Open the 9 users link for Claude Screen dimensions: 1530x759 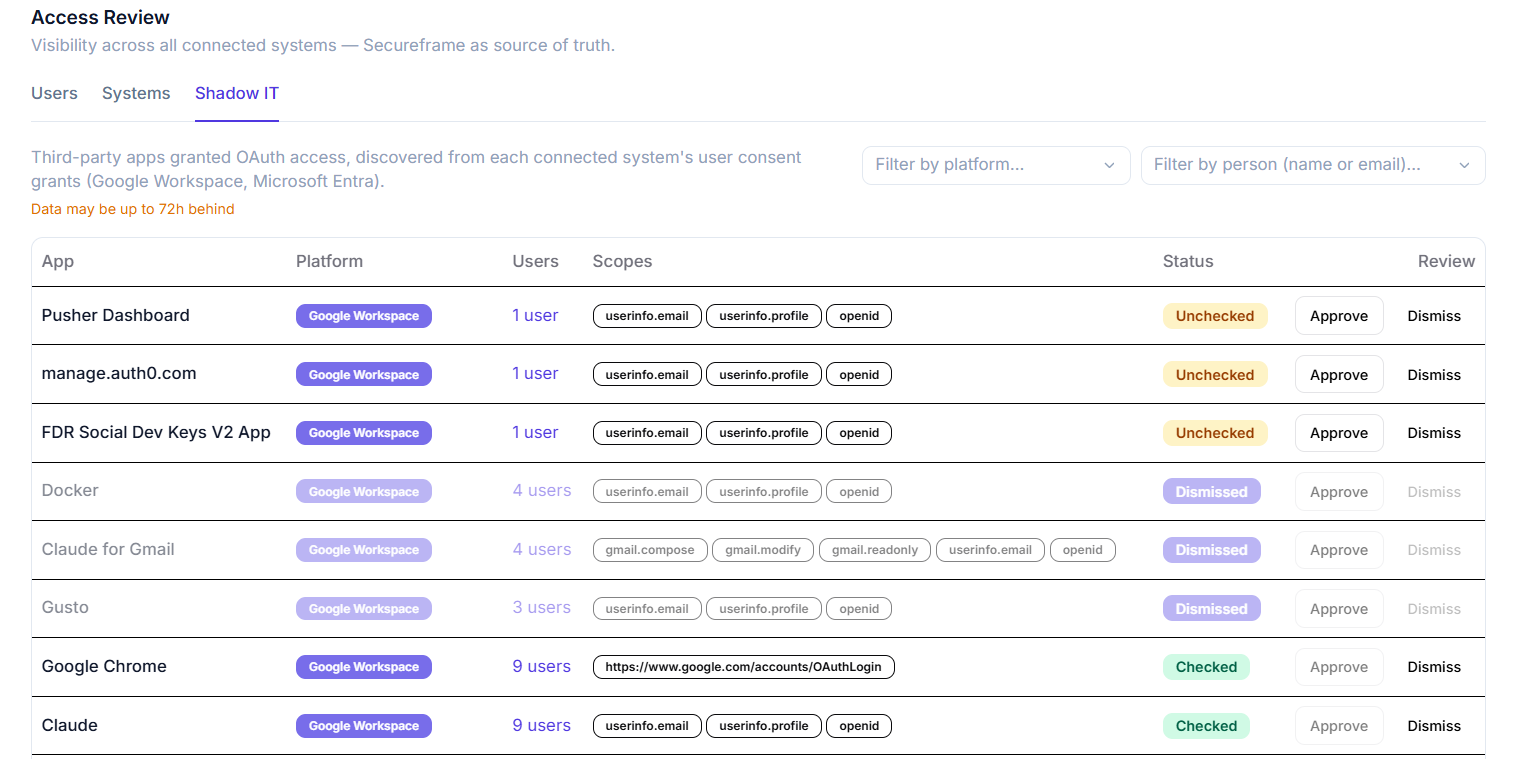click(542, 725)
